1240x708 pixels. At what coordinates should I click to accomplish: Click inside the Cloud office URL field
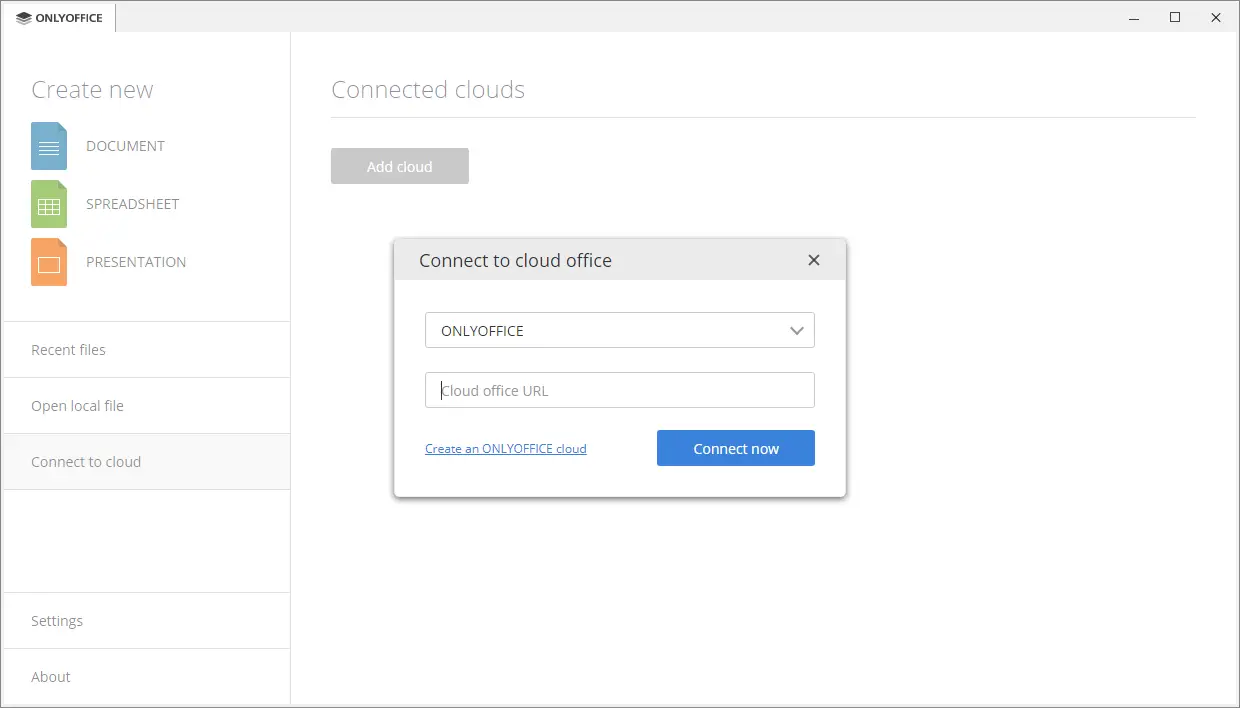[620, 390]
